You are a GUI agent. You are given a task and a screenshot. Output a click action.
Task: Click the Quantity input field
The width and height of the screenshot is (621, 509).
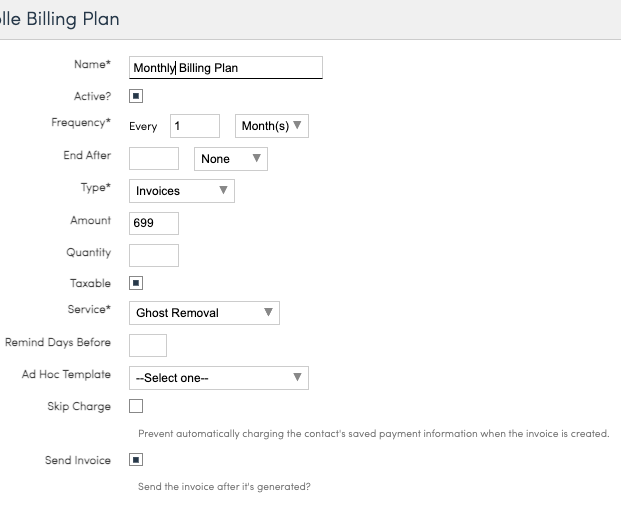[x=154, y=254]
